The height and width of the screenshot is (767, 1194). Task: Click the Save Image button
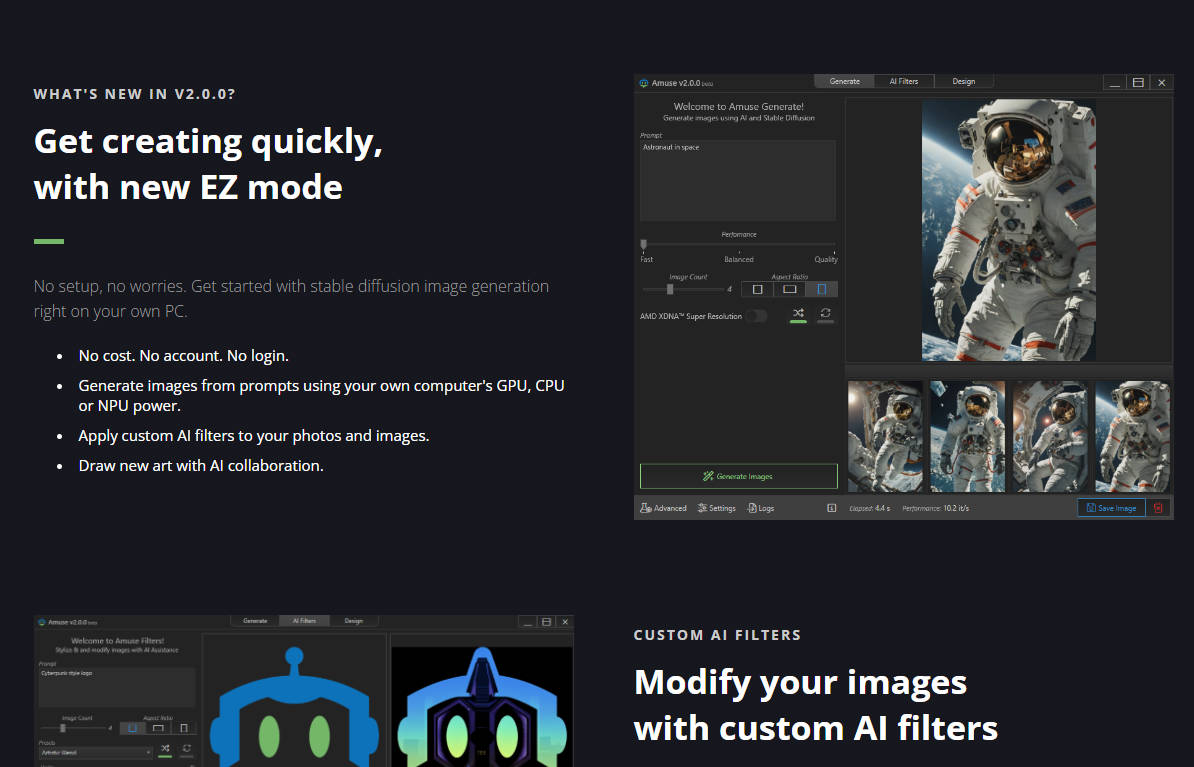[1111, 508]
